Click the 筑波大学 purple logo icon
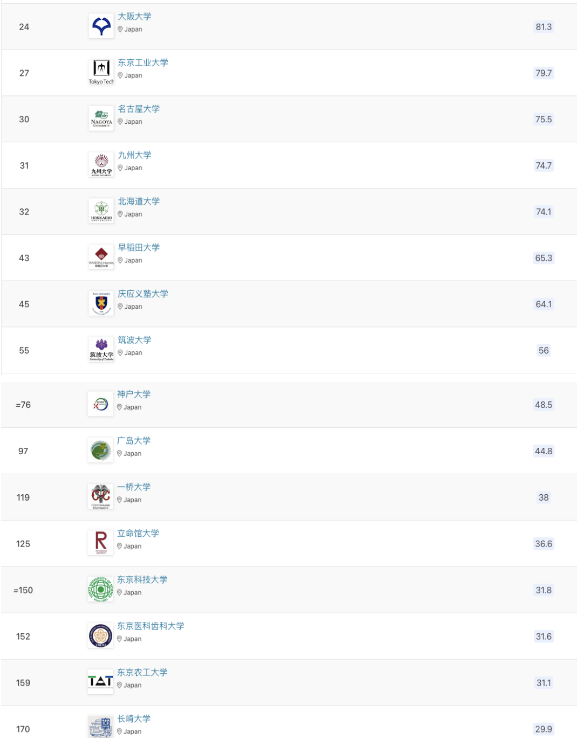Viewport: 577px width, 738px height. point(101,349)
